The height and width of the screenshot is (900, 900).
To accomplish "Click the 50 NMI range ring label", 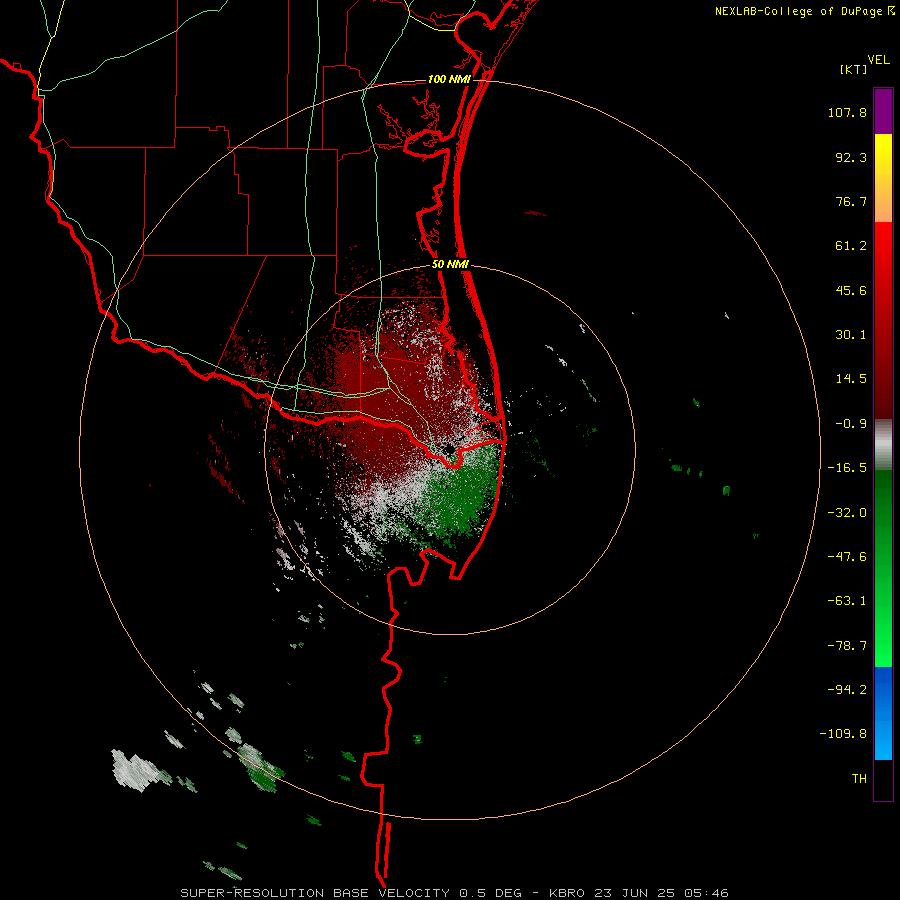I will tap(451, 265).
